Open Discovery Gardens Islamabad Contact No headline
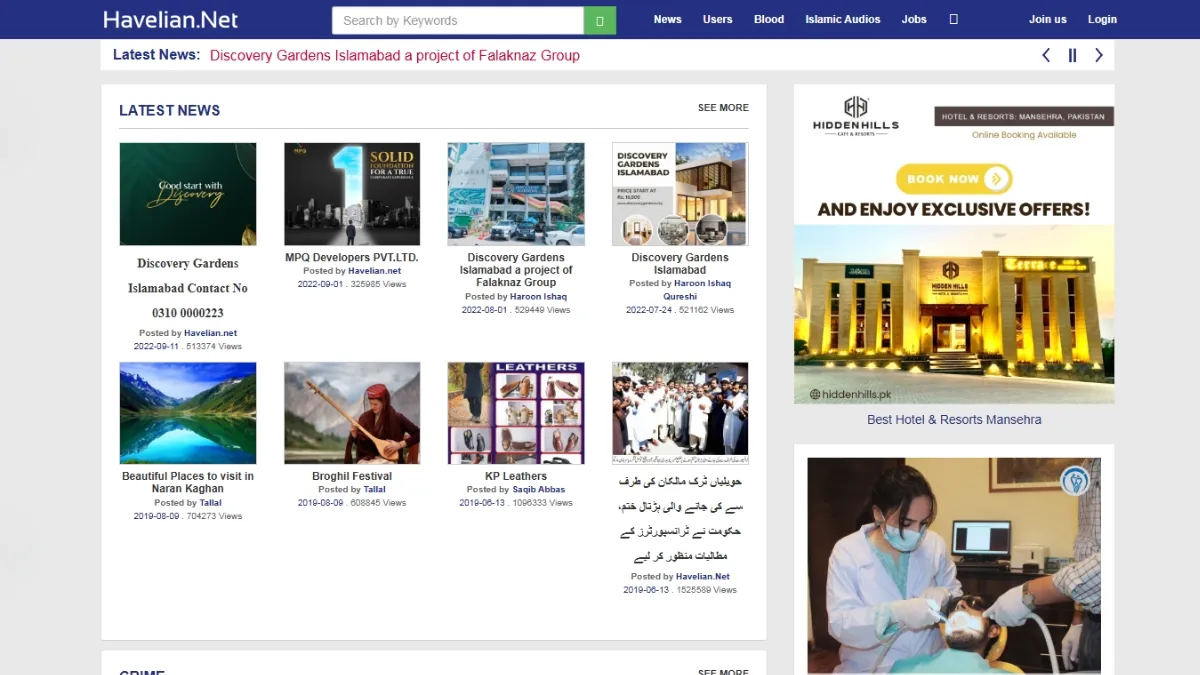 pyautogui.click(x=188, y=288)
